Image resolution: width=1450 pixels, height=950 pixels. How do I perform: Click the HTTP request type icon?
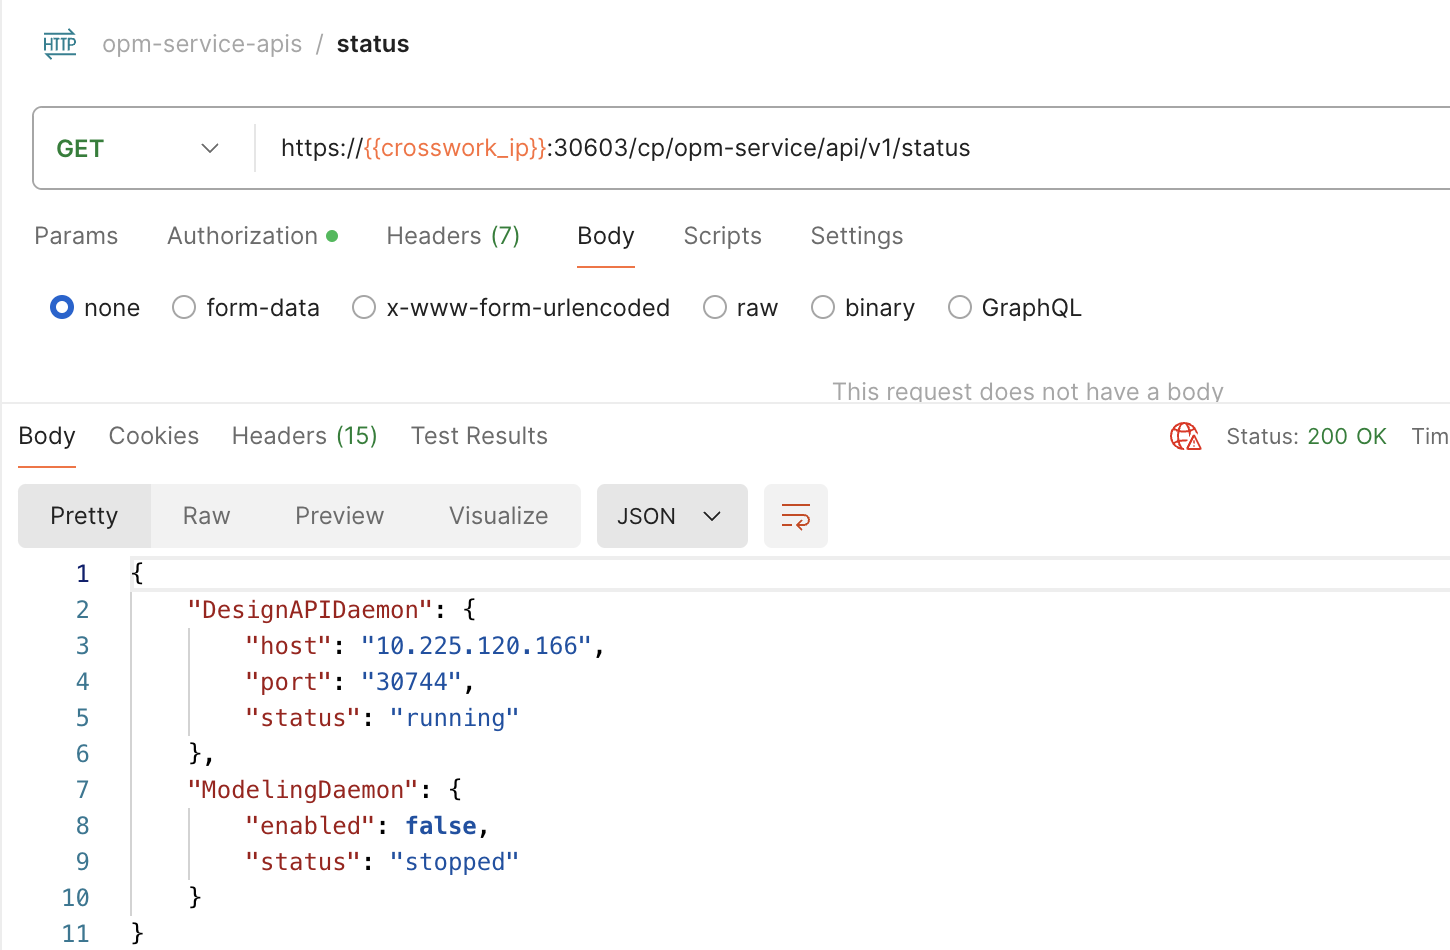[x=60, y=44]
